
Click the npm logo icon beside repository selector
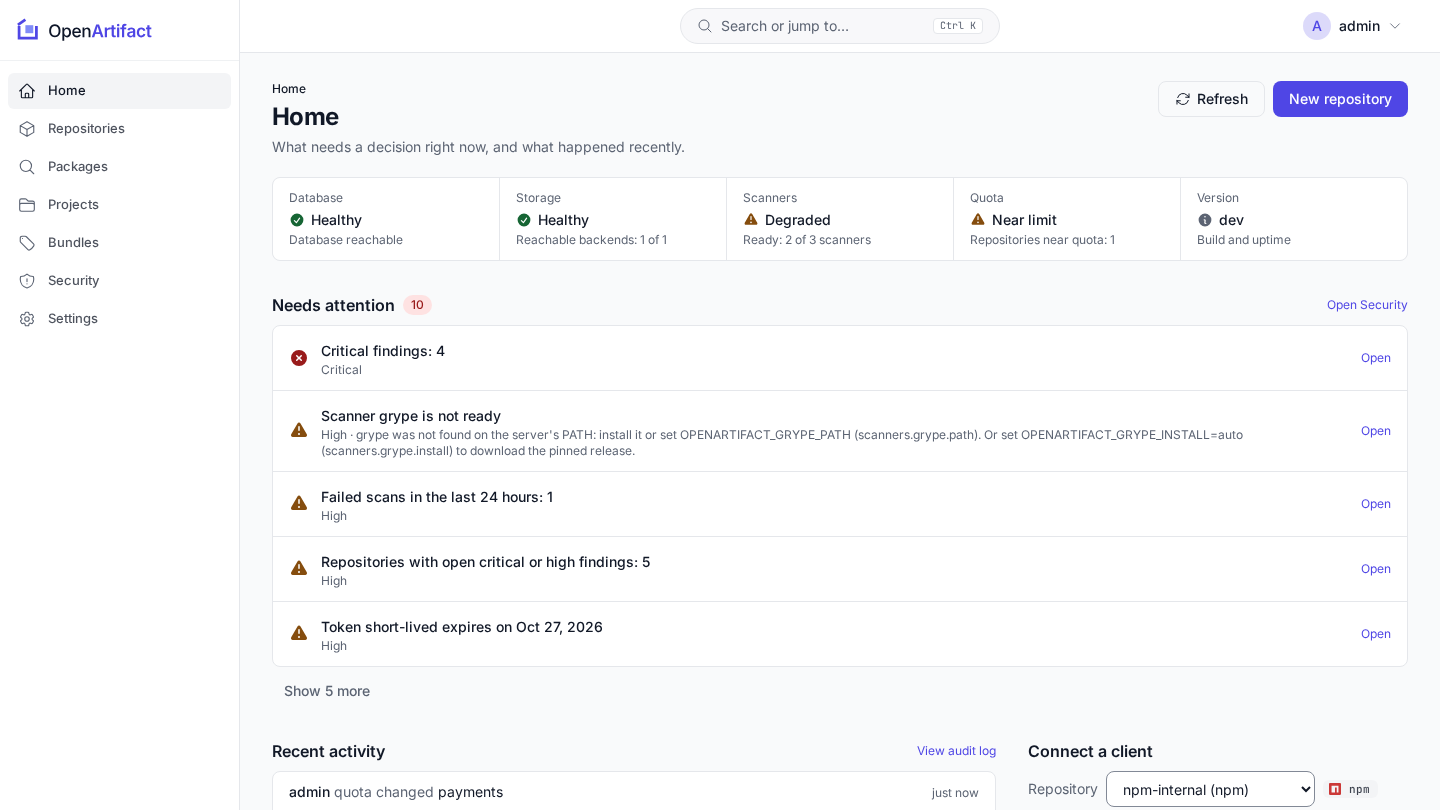click(1335, 789)
